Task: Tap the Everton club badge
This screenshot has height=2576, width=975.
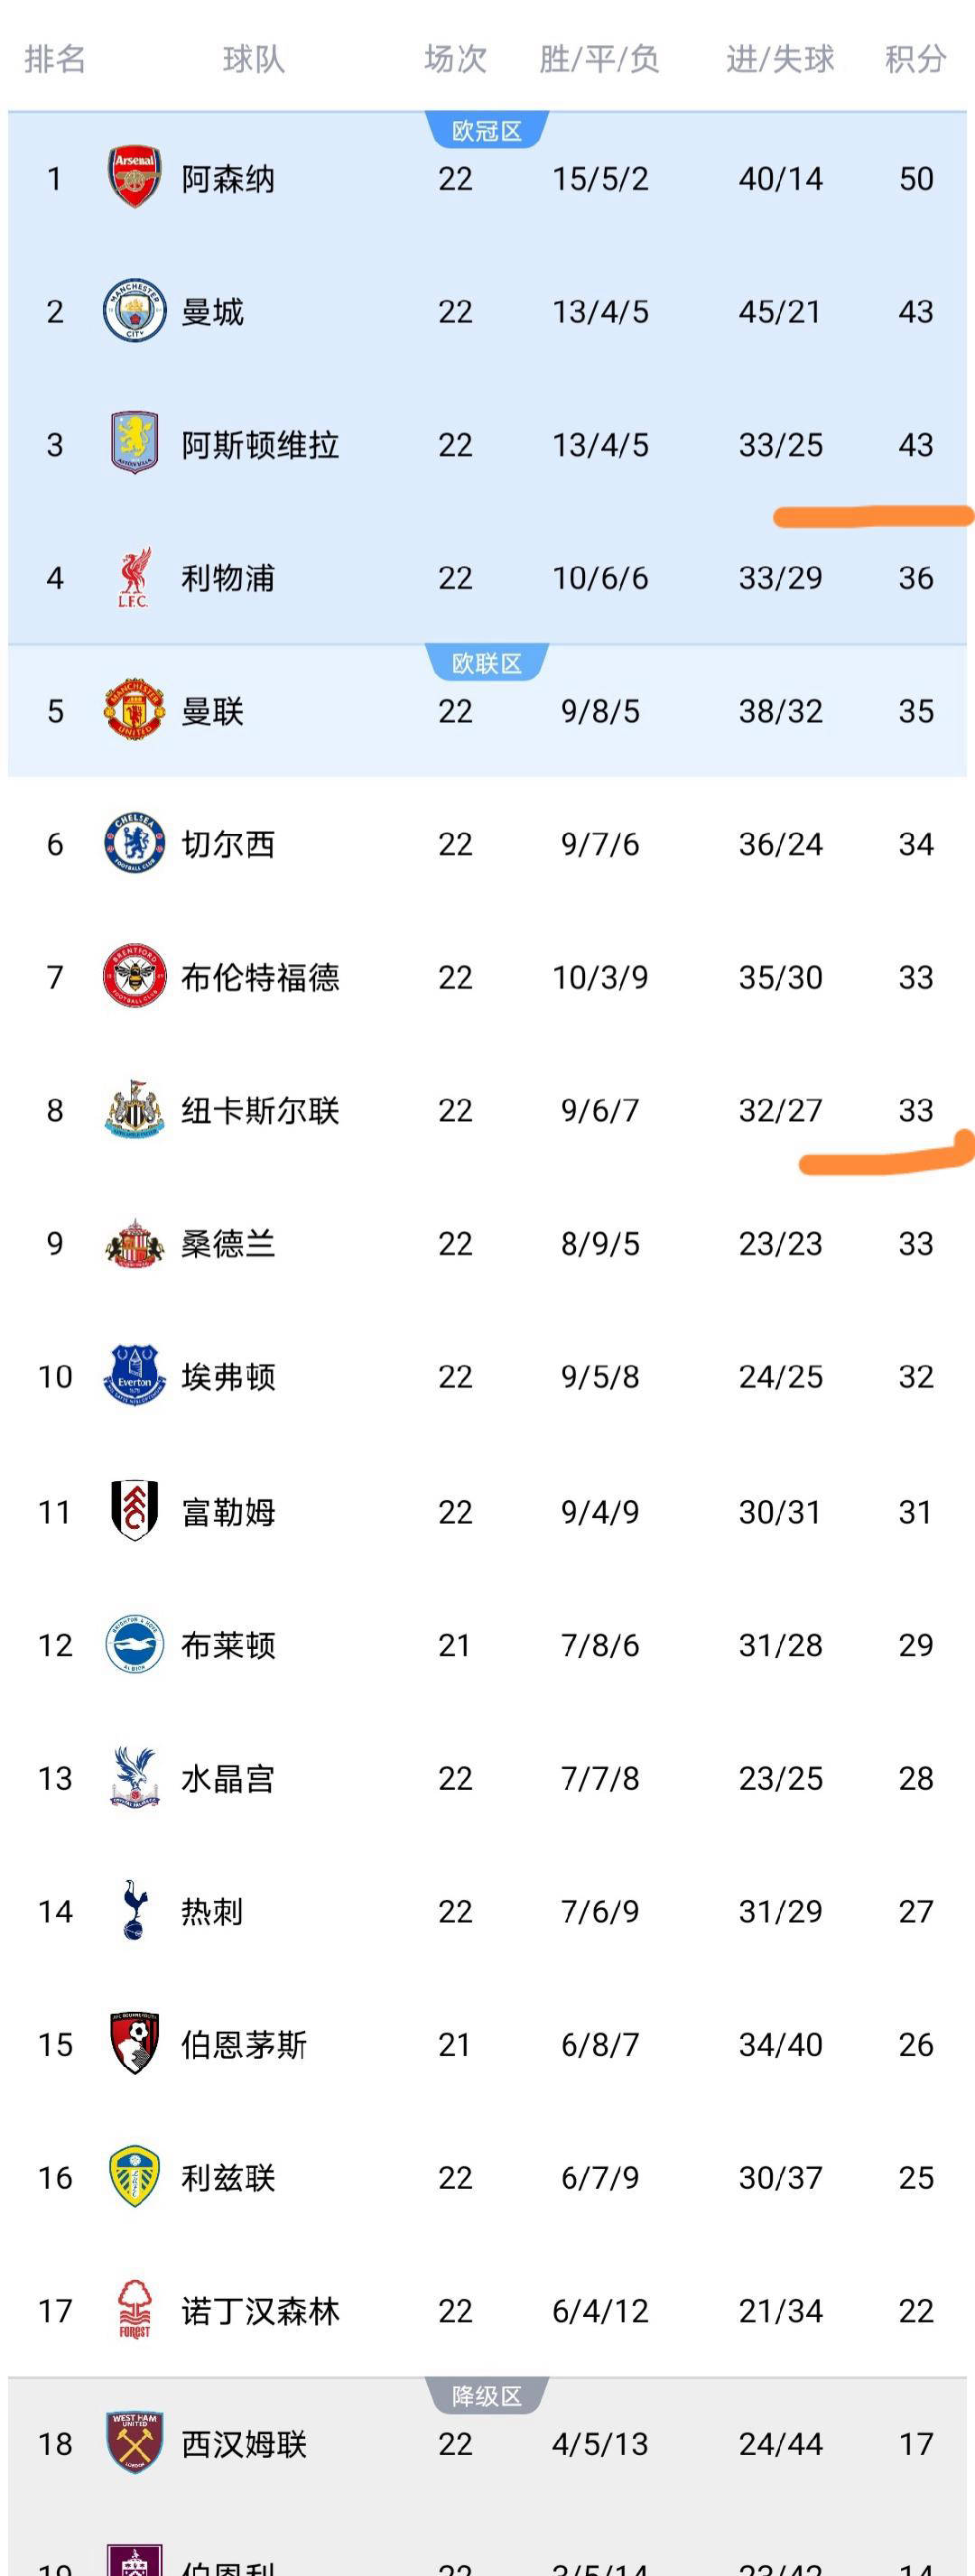Action: point(134,1375)
